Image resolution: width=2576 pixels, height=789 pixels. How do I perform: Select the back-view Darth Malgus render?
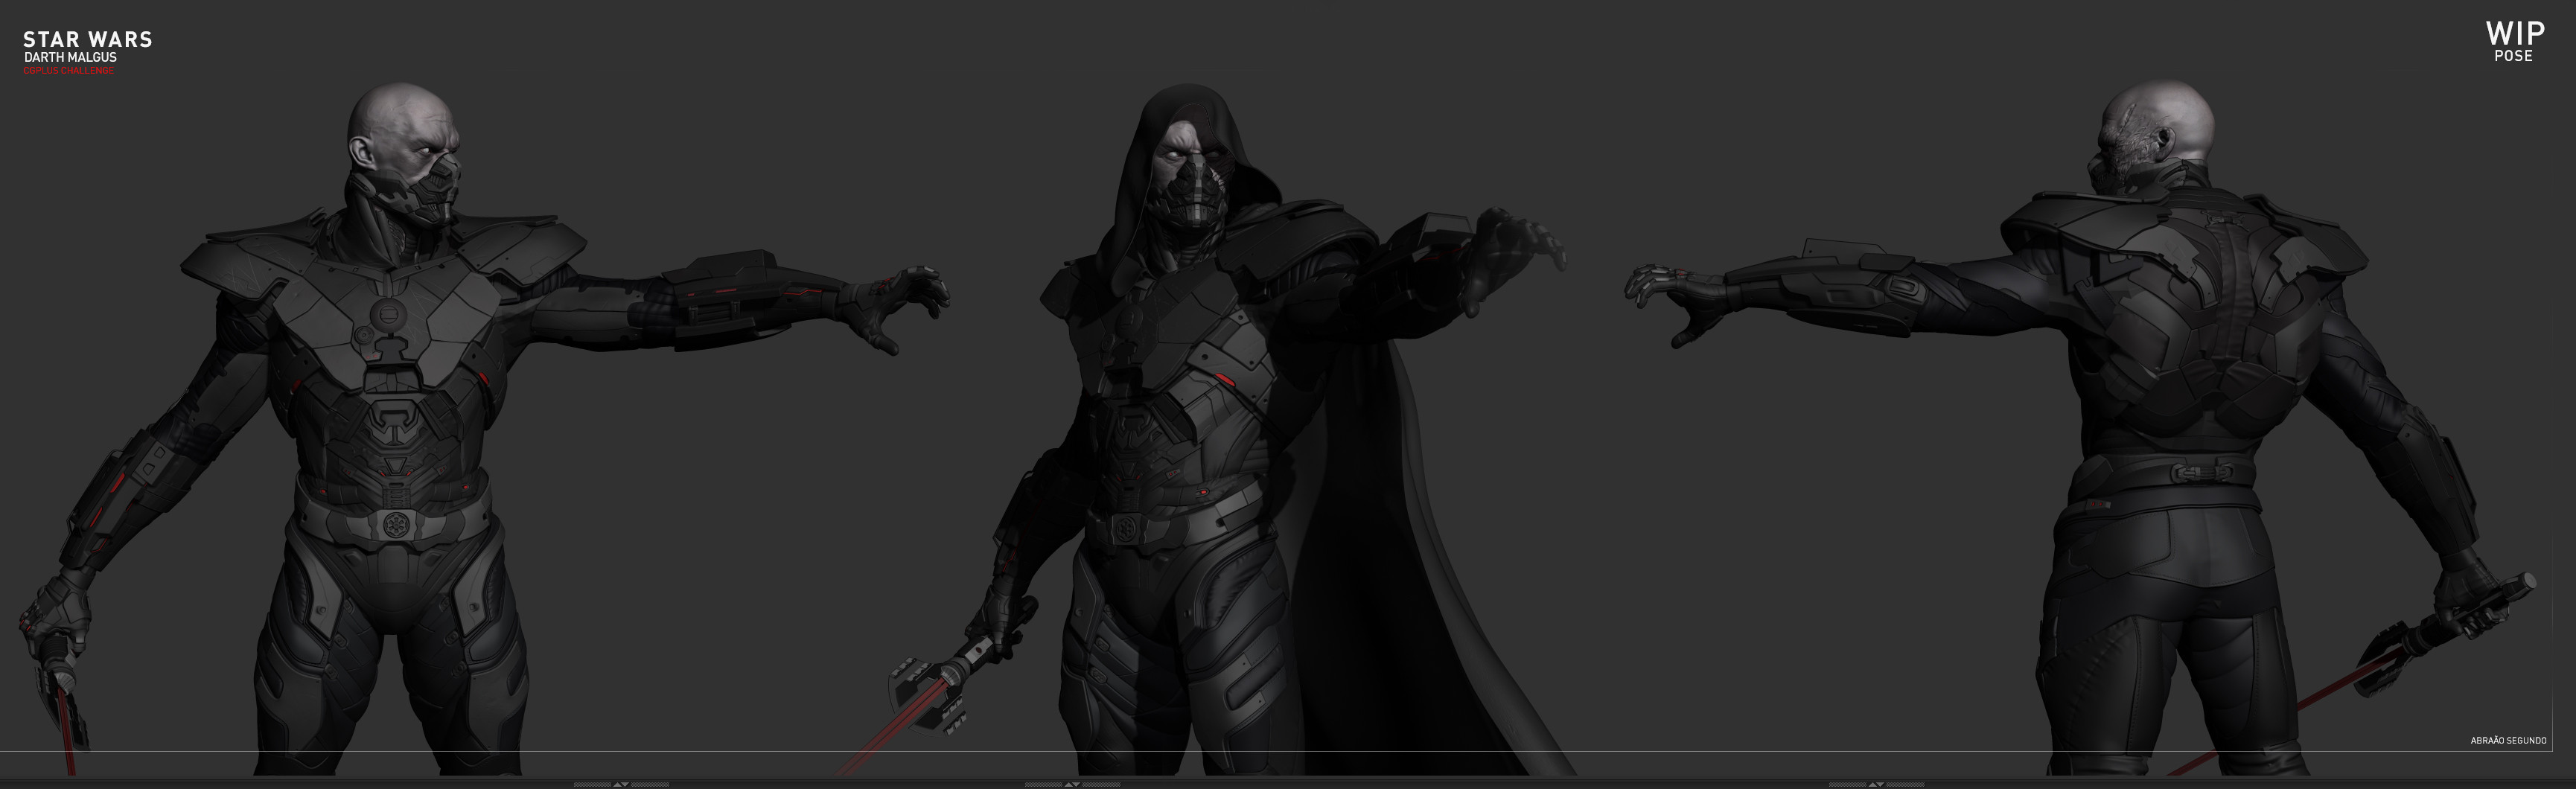pos(2080,428)
